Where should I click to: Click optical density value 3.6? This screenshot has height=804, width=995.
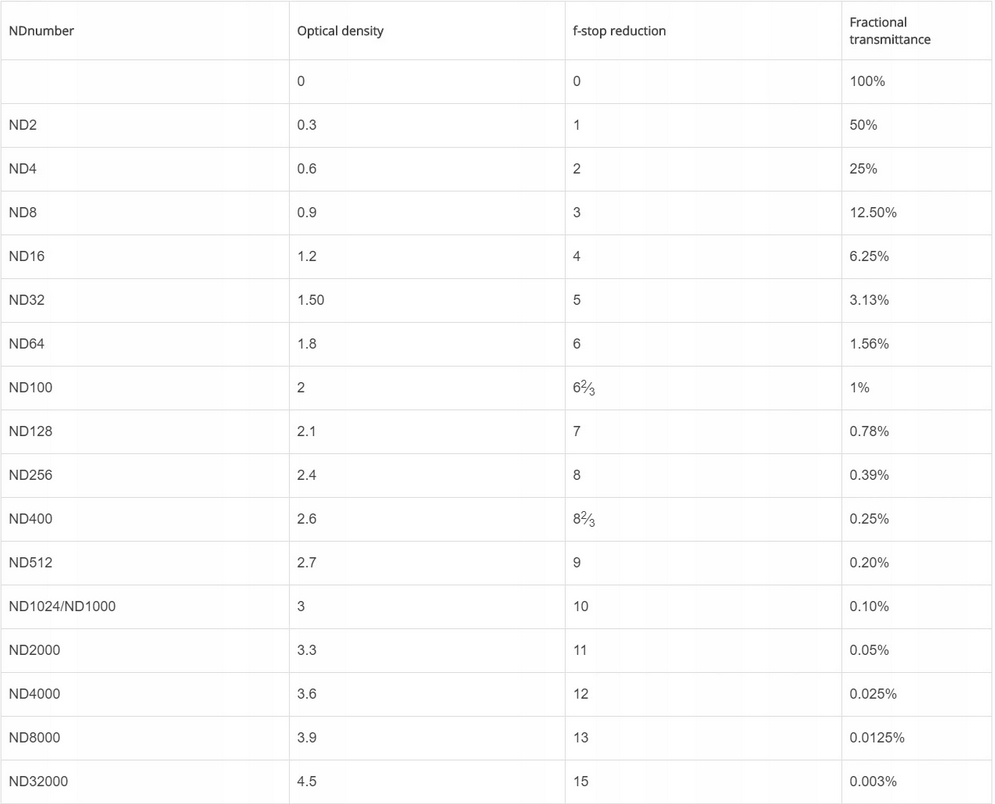[307, 694]
